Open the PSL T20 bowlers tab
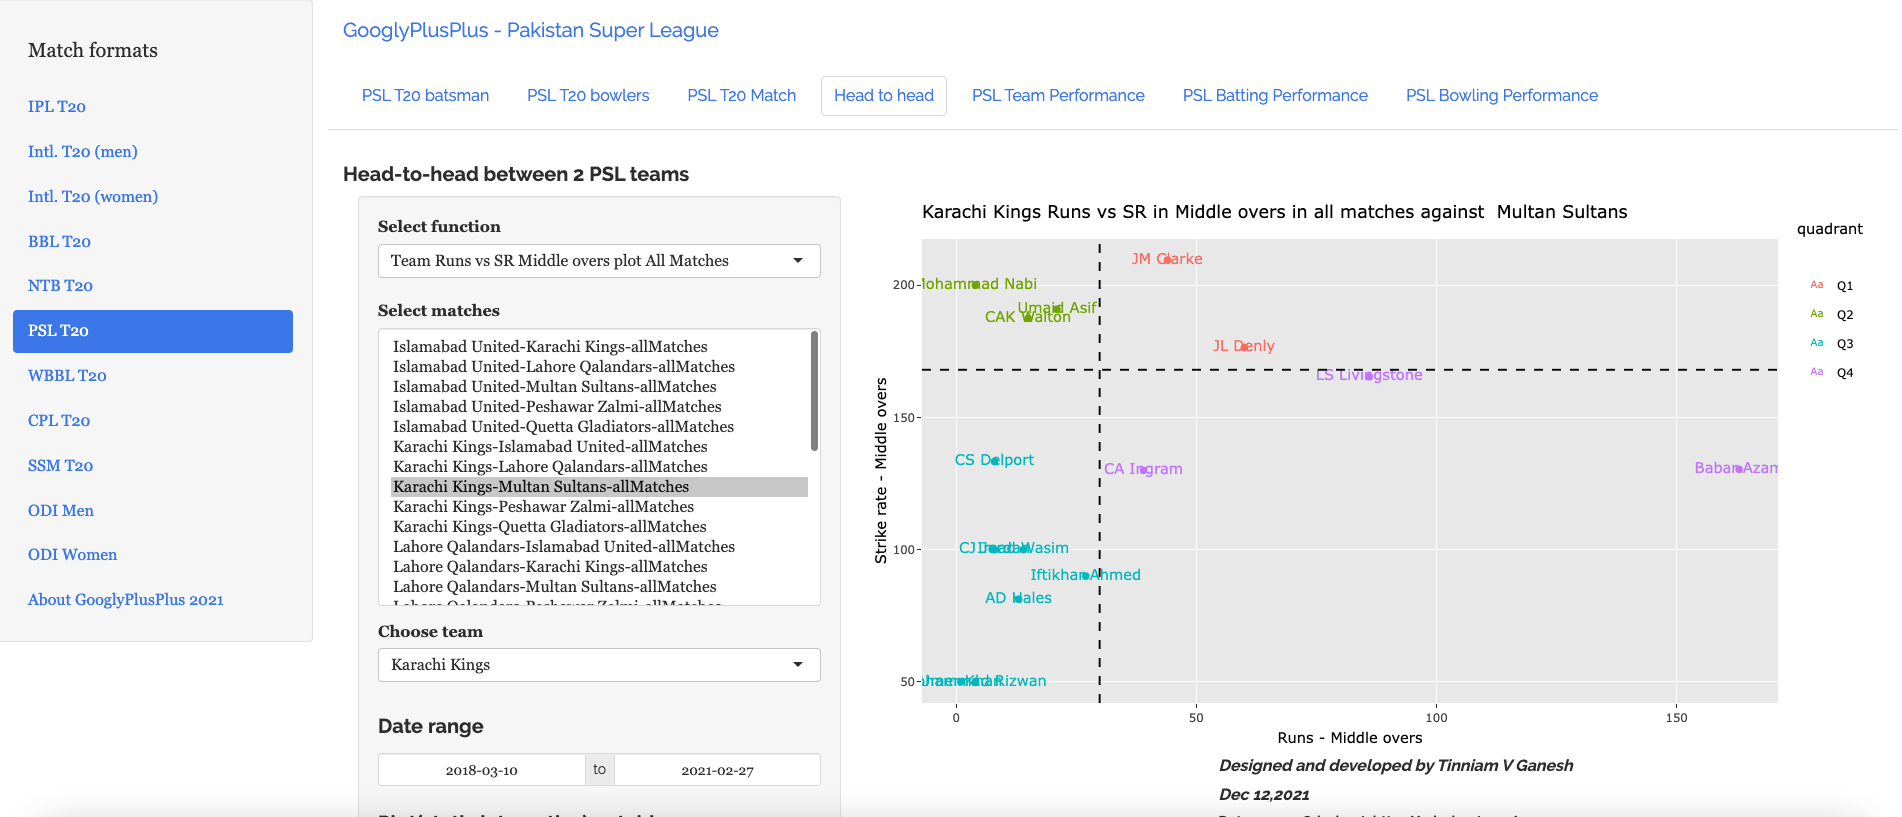 coord(588,96)
